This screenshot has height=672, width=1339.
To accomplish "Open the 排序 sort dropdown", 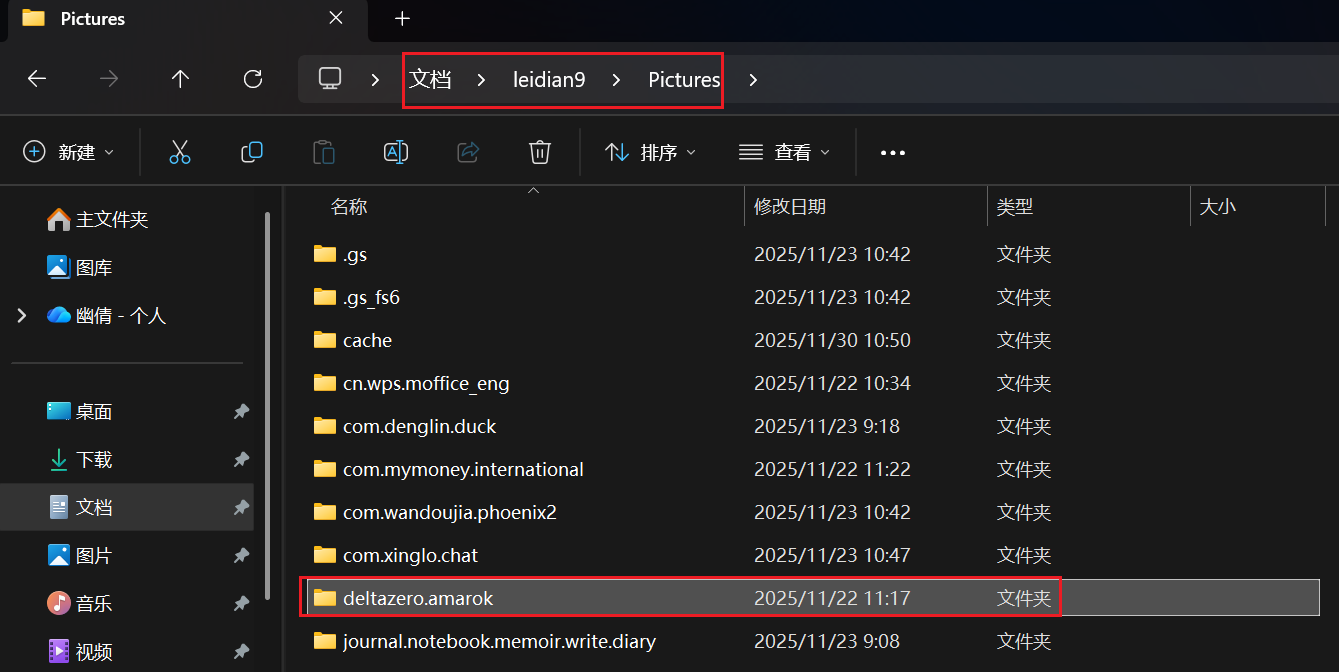I will click(x=650, y=152).
